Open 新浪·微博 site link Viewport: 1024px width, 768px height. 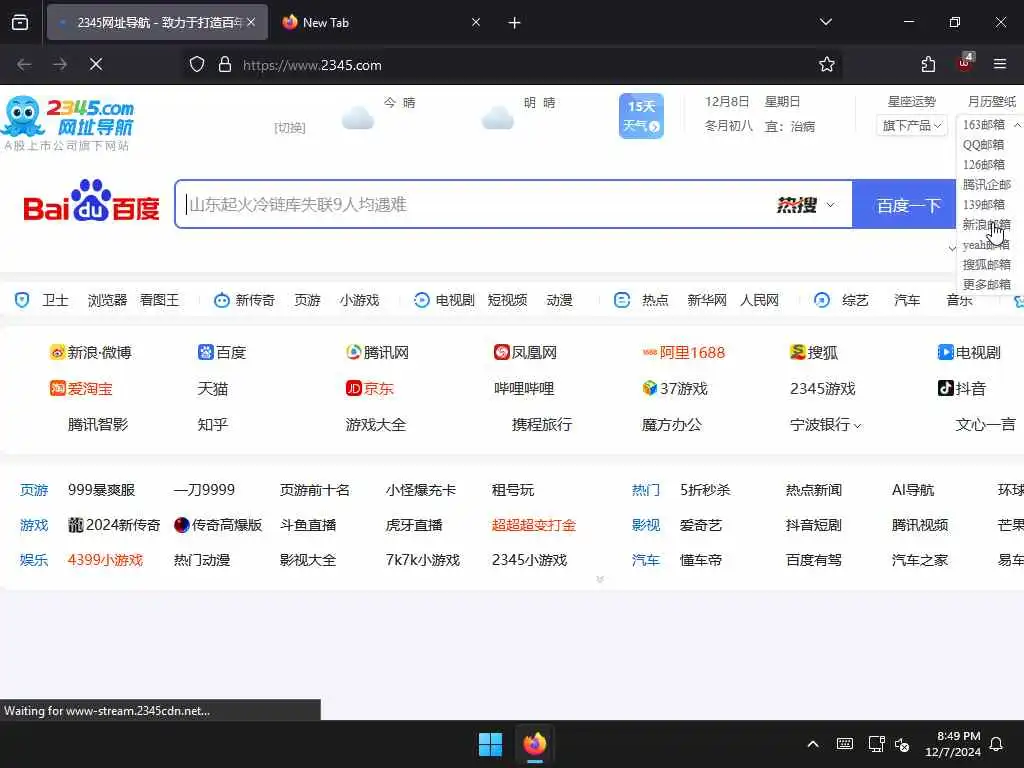pos(90,353)
